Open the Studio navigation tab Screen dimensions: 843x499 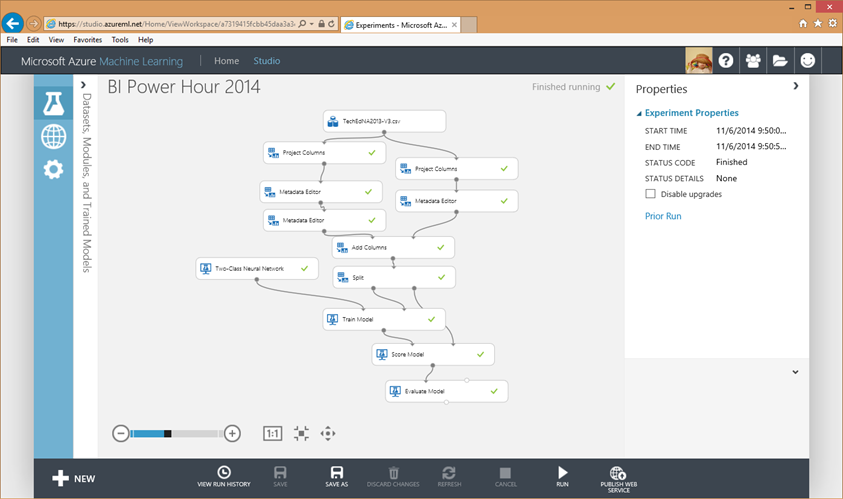[x=267, y=61]
